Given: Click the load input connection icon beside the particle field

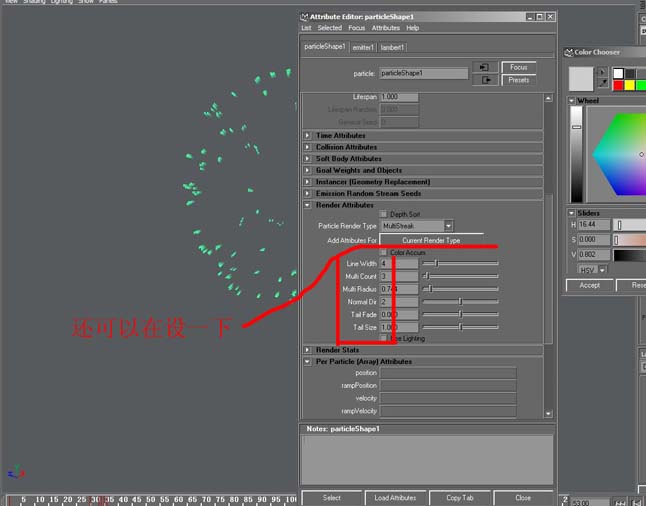Looking at the screenshot, I should [x=485, y=67].
